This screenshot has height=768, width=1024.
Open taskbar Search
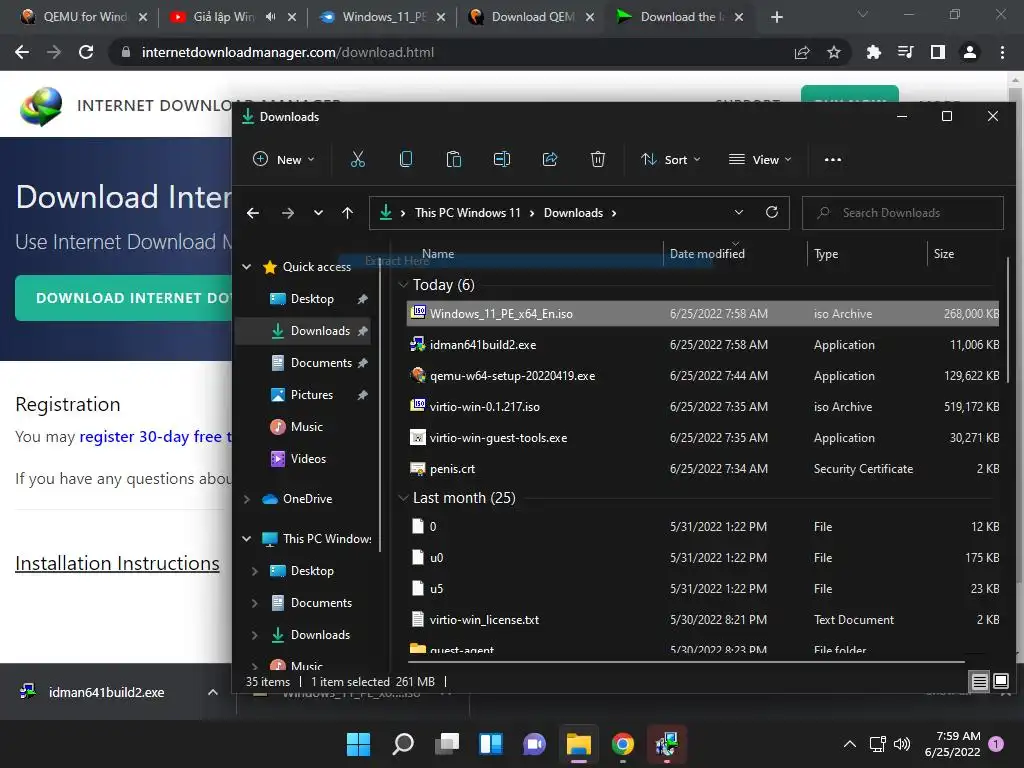(403, 744)
